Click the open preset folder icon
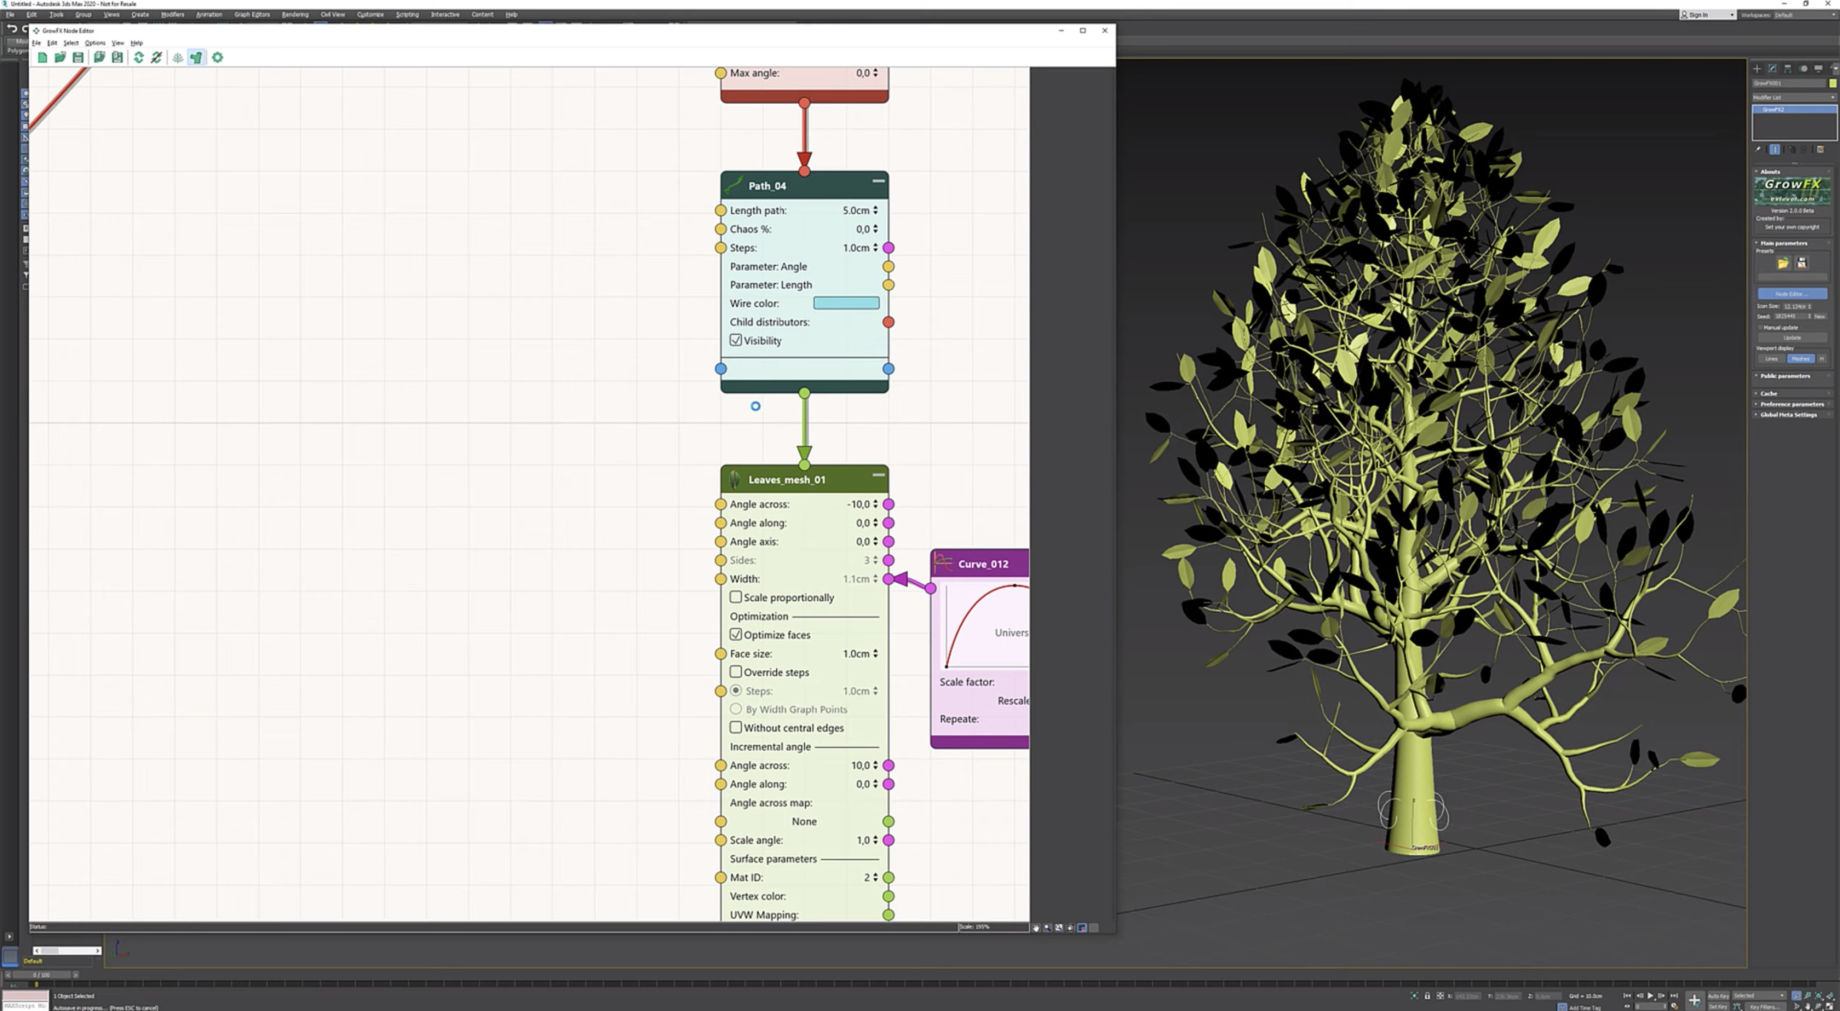 [x=1783, y=263]
